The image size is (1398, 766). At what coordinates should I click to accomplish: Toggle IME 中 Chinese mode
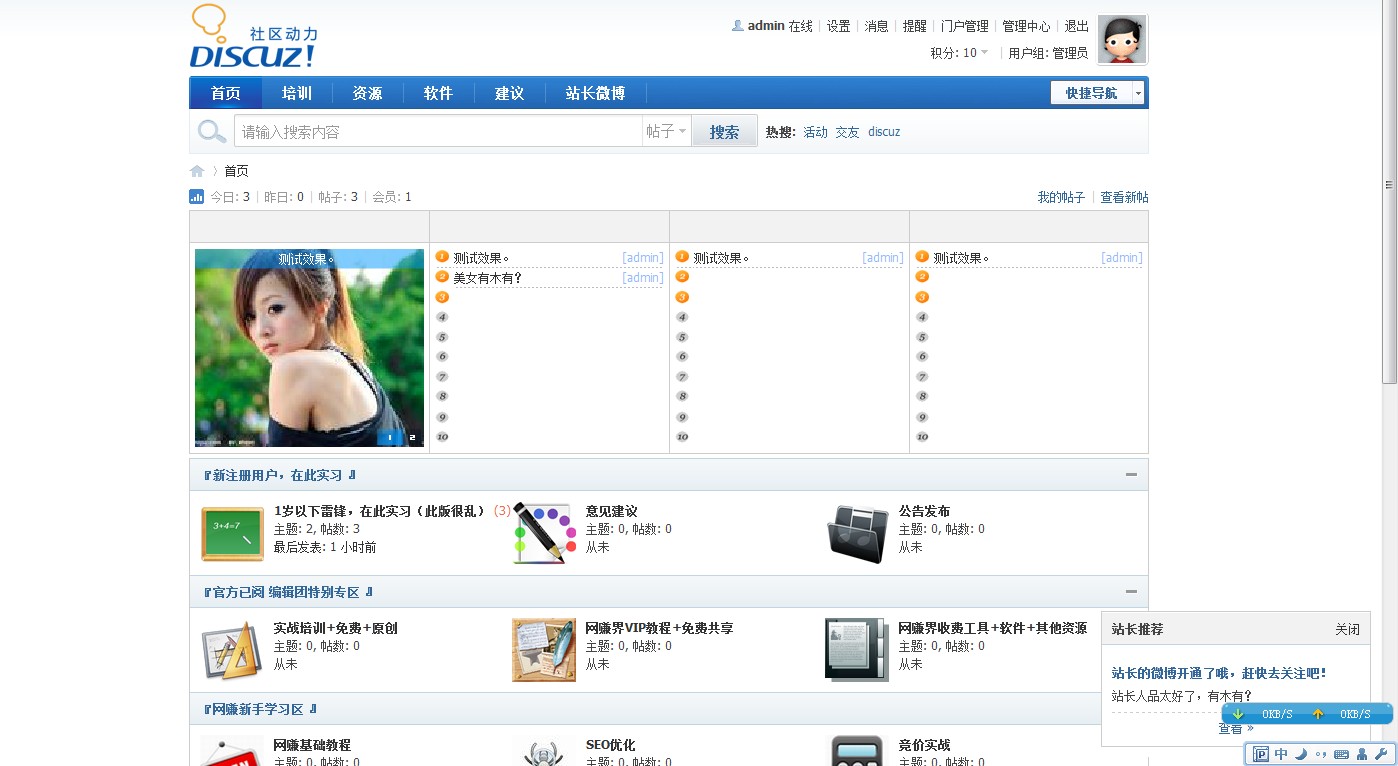1281,754
